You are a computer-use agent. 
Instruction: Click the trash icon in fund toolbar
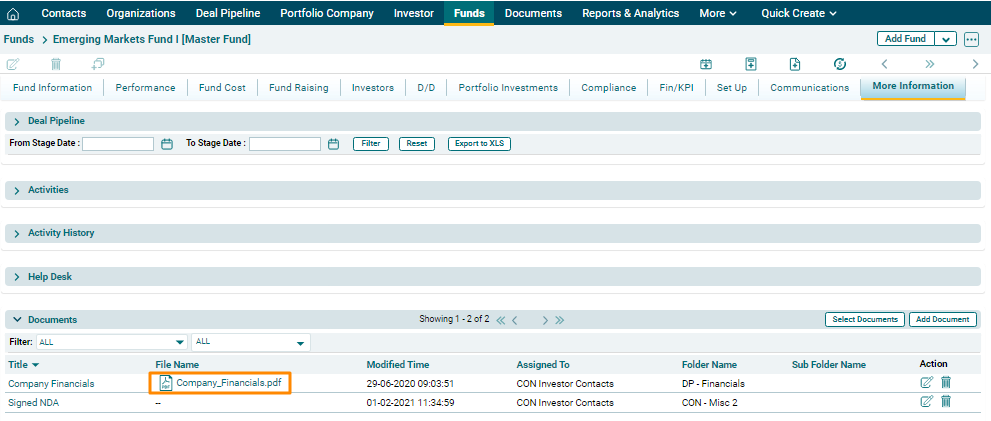tap(56, 64)
